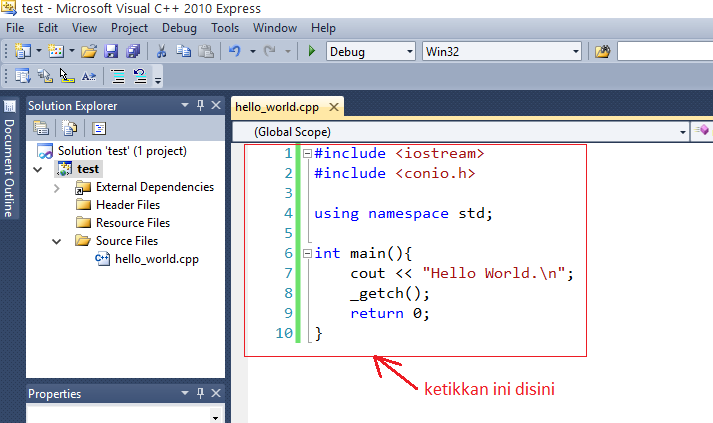Click the View Code icon in Solution Explorer
The height and width of the screenshot is (423, 713).
(x=99, y=128)
